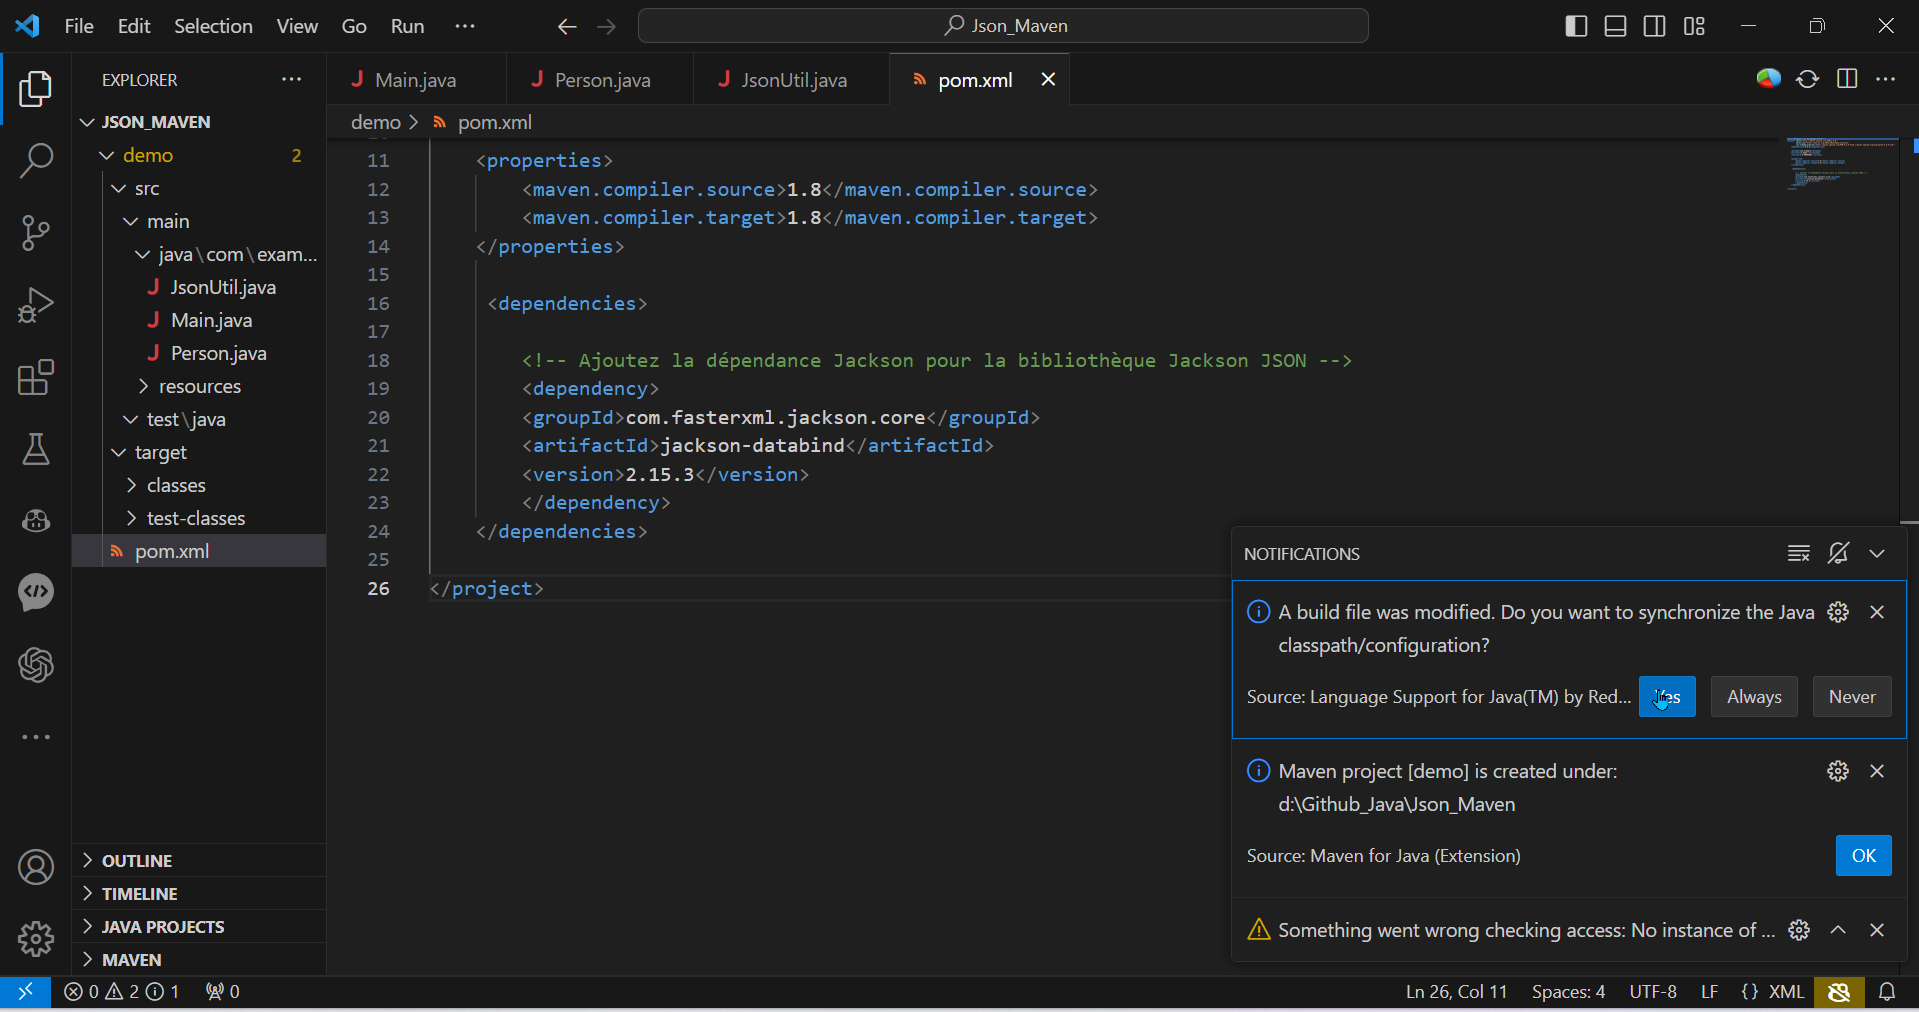Open the Source Control view
This screenshot has height=1012, width=1919.
point(36,233)
